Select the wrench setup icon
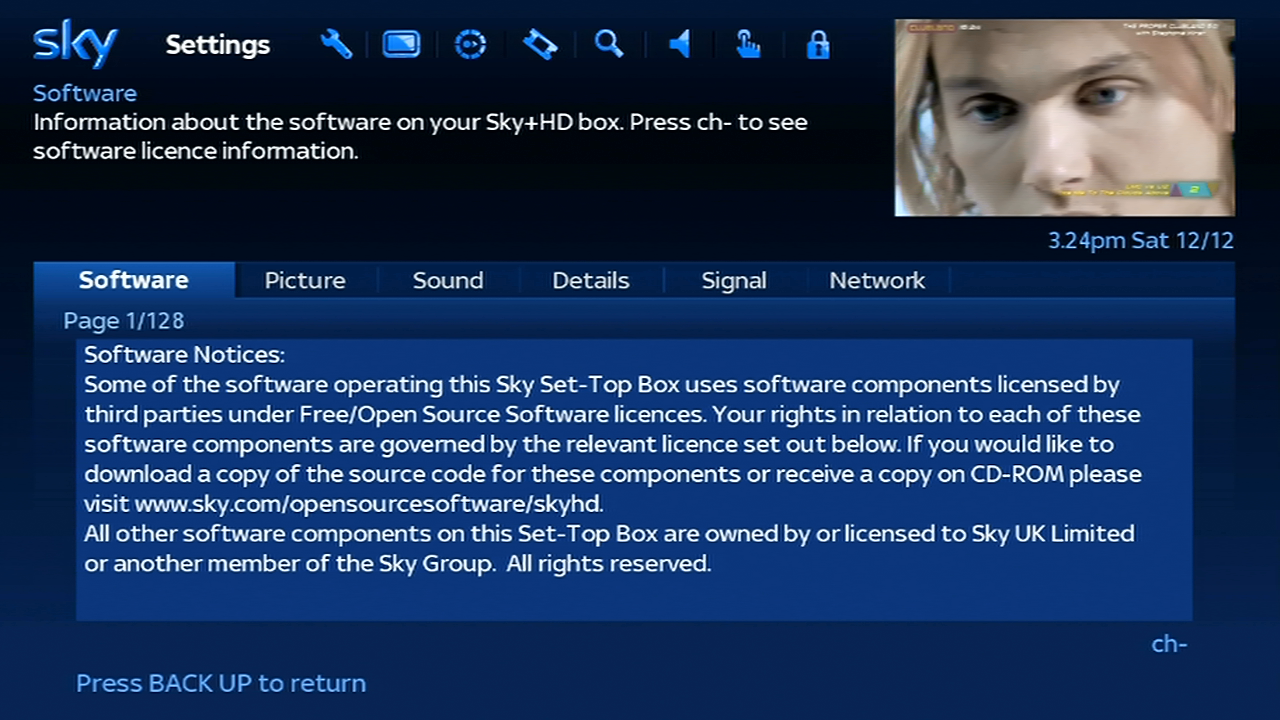The height and width of the screenshot is (720, 1280). tap(336, 45)
